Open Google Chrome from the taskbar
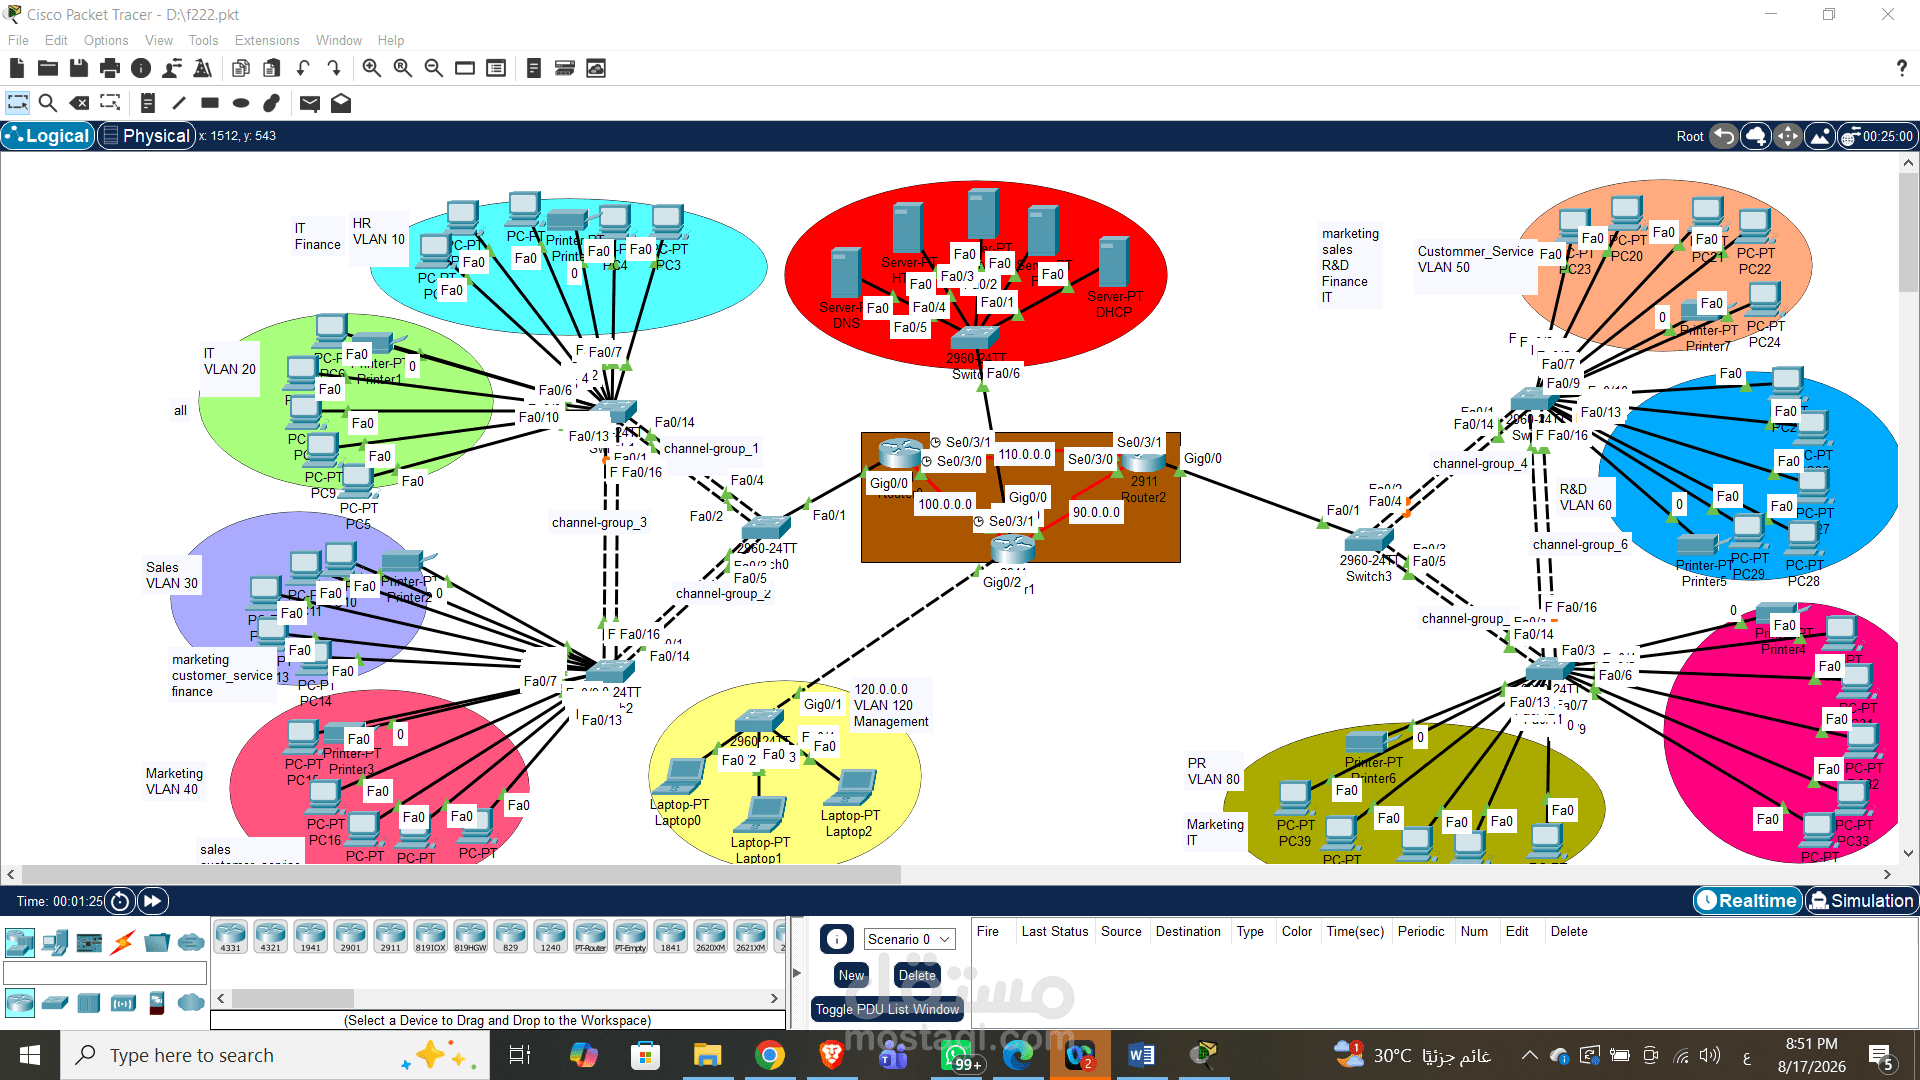This screenshot has width=1920, height=1080. 769,1055
